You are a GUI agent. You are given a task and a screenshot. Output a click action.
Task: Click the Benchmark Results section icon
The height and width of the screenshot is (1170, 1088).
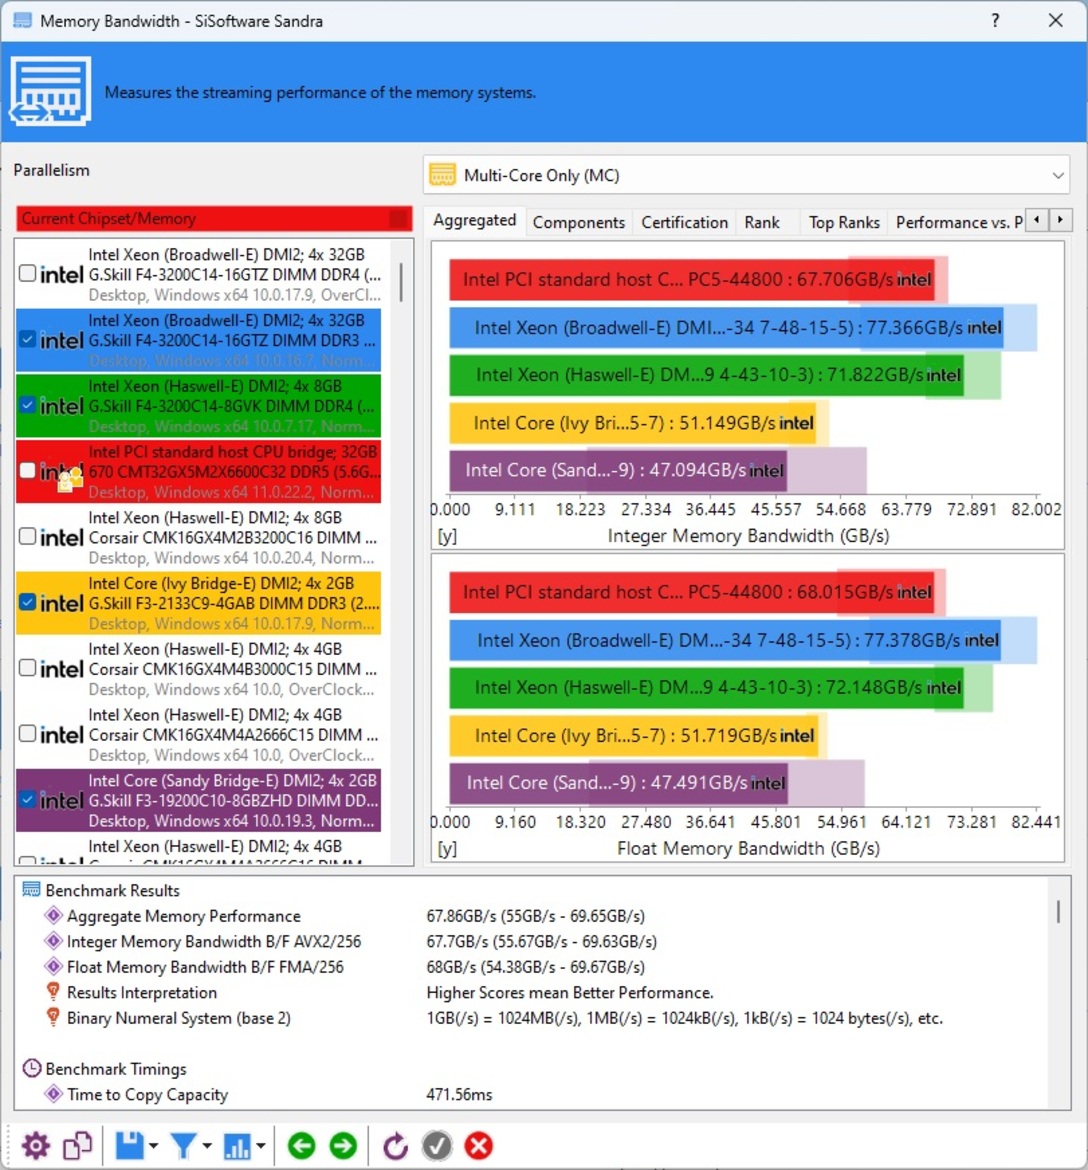click(31, 889)
